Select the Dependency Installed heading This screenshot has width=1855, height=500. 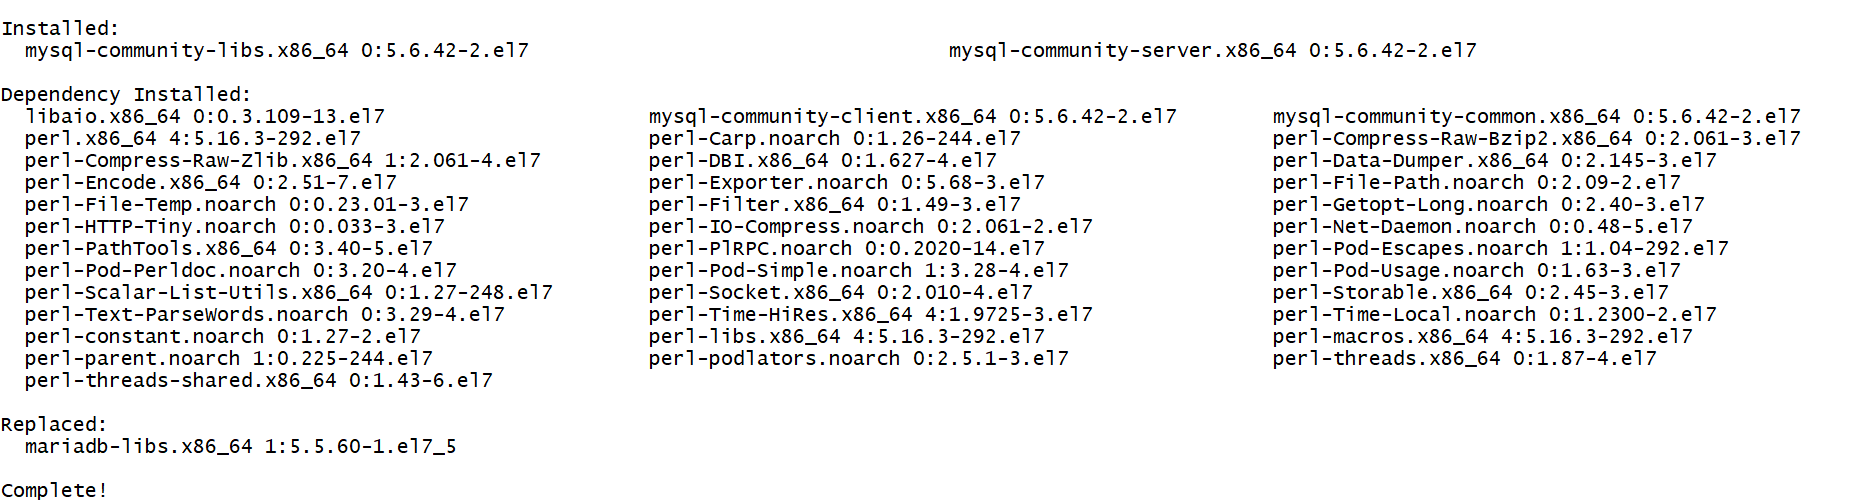[127, 95]
